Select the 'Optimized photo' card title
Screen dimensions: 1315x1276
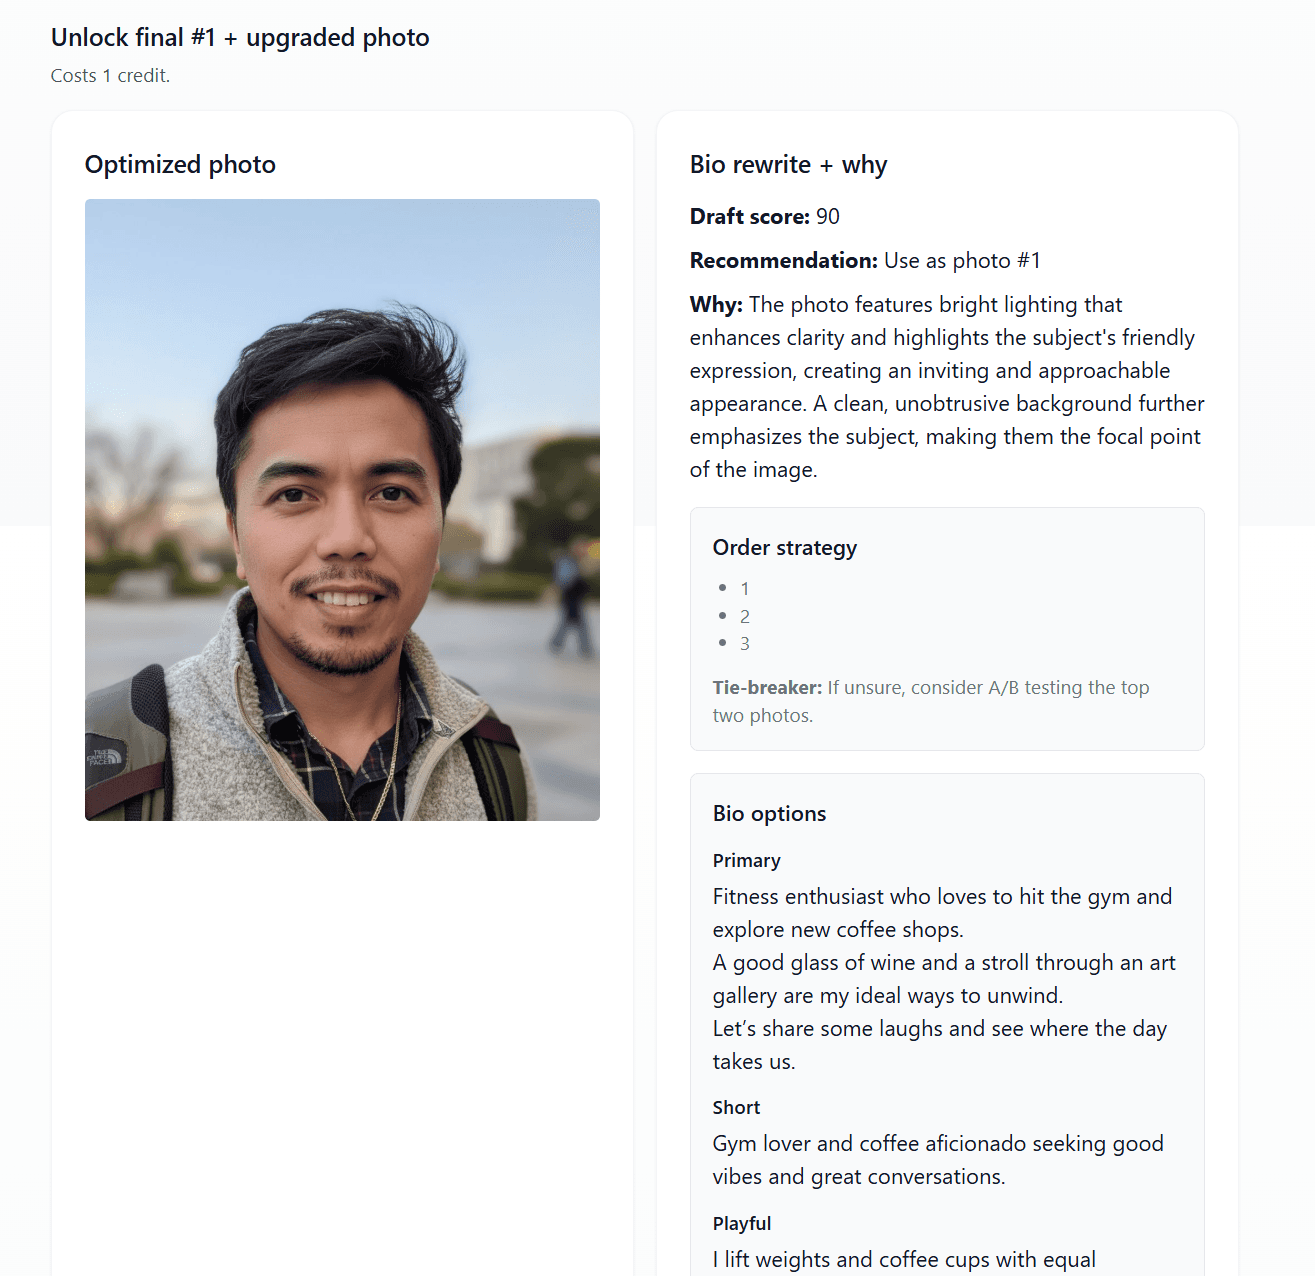coord(180,165)
